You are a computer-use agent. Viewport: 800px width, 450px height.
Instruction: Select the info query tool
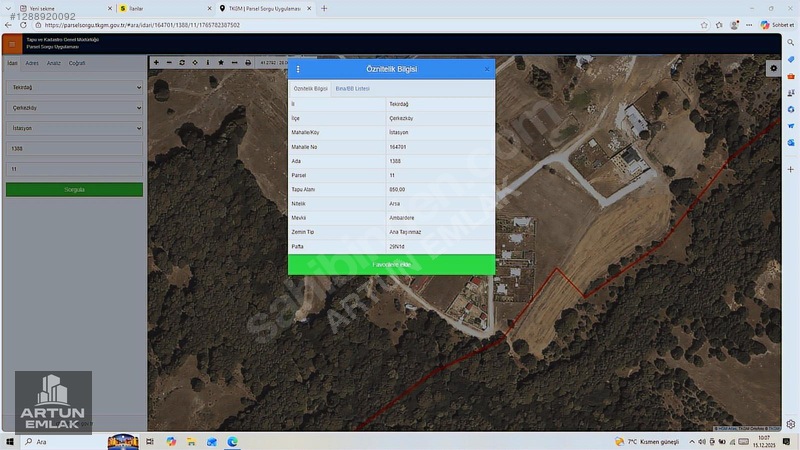(208, 62)
